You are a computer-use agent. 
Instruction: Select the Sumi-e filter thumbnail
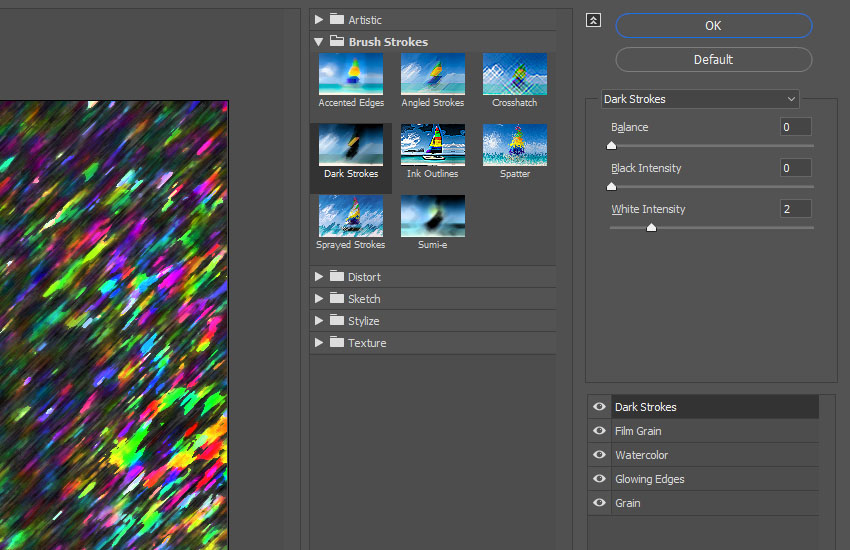[x=432, y=216]
